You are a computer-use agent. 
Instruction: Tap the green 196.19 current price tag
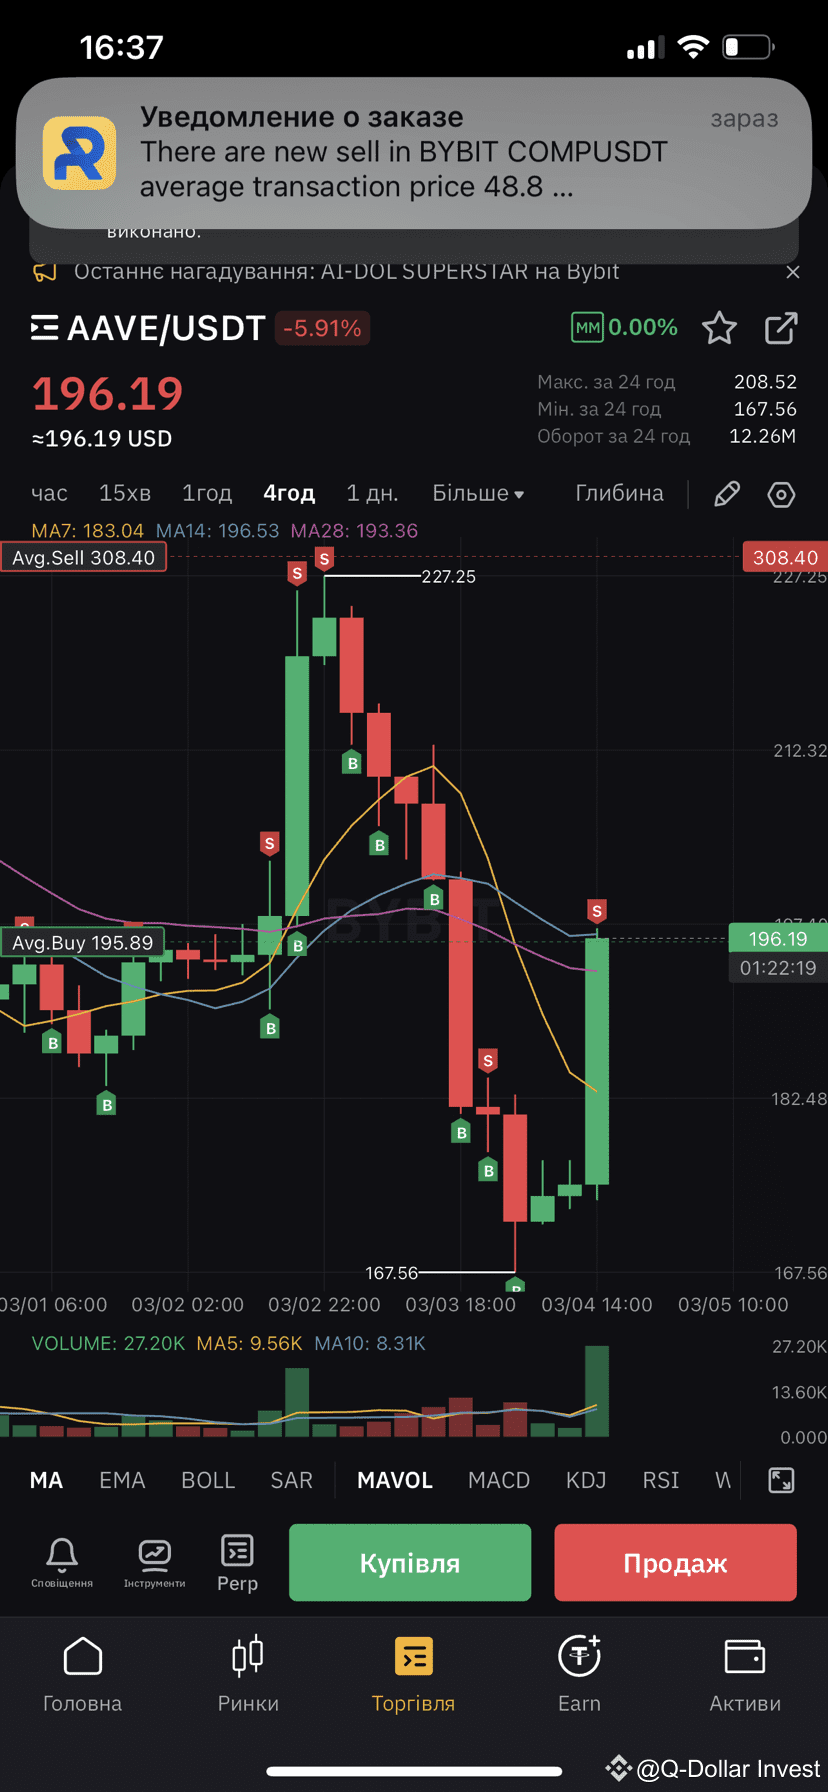click(778, 938)
